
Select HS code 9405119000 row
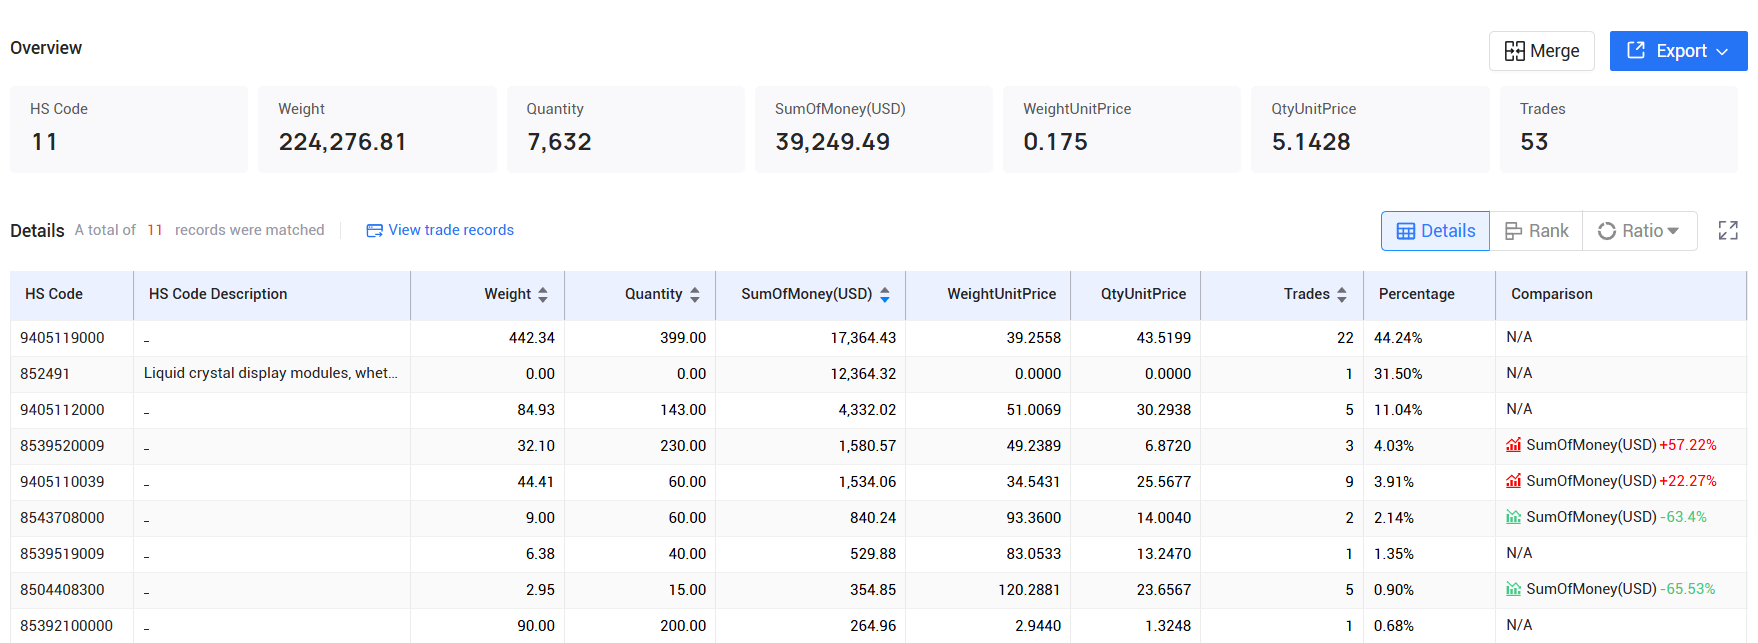point(878,338)
